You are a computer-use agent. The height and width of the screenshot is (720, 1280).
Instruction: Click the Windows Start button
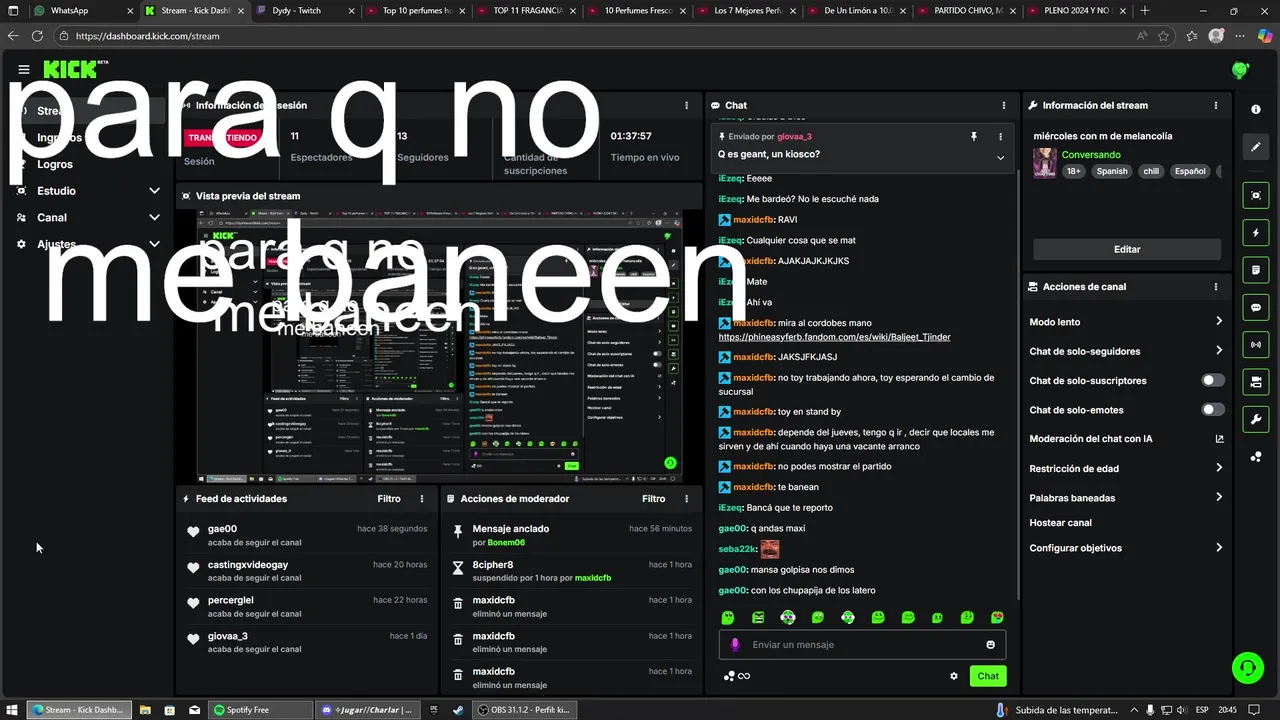point(13,710)
